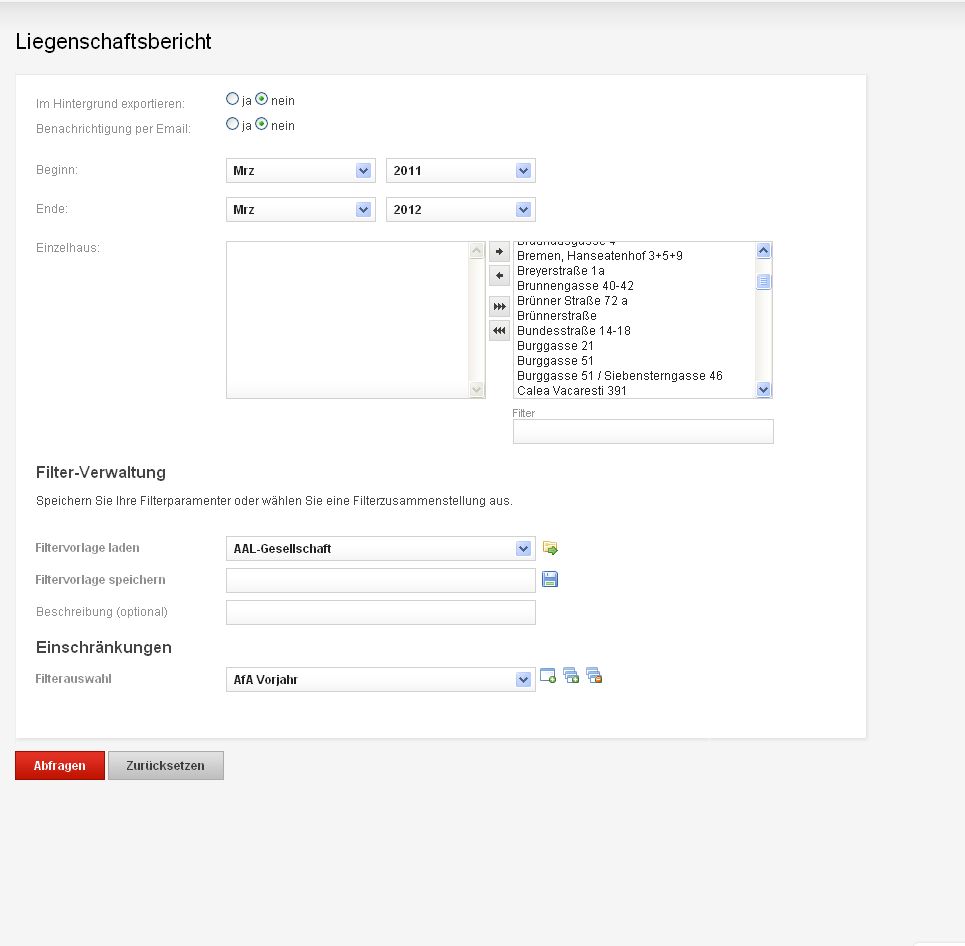Open the Ende month dropdown
The width and height of the screenshot is (965, 946).
tap(301, 209)
